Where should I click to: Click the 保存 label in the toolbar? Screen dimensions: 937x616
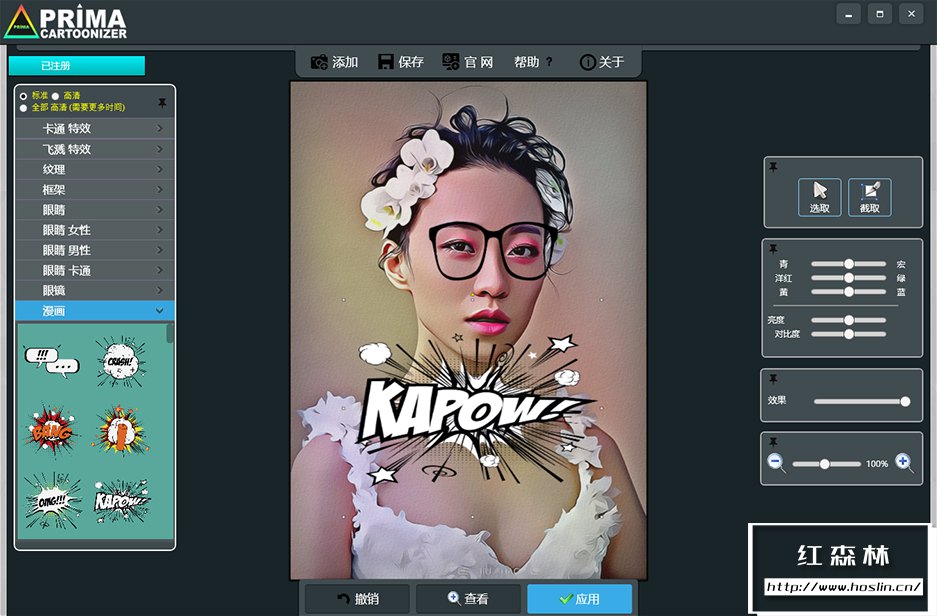coord(411,62)
